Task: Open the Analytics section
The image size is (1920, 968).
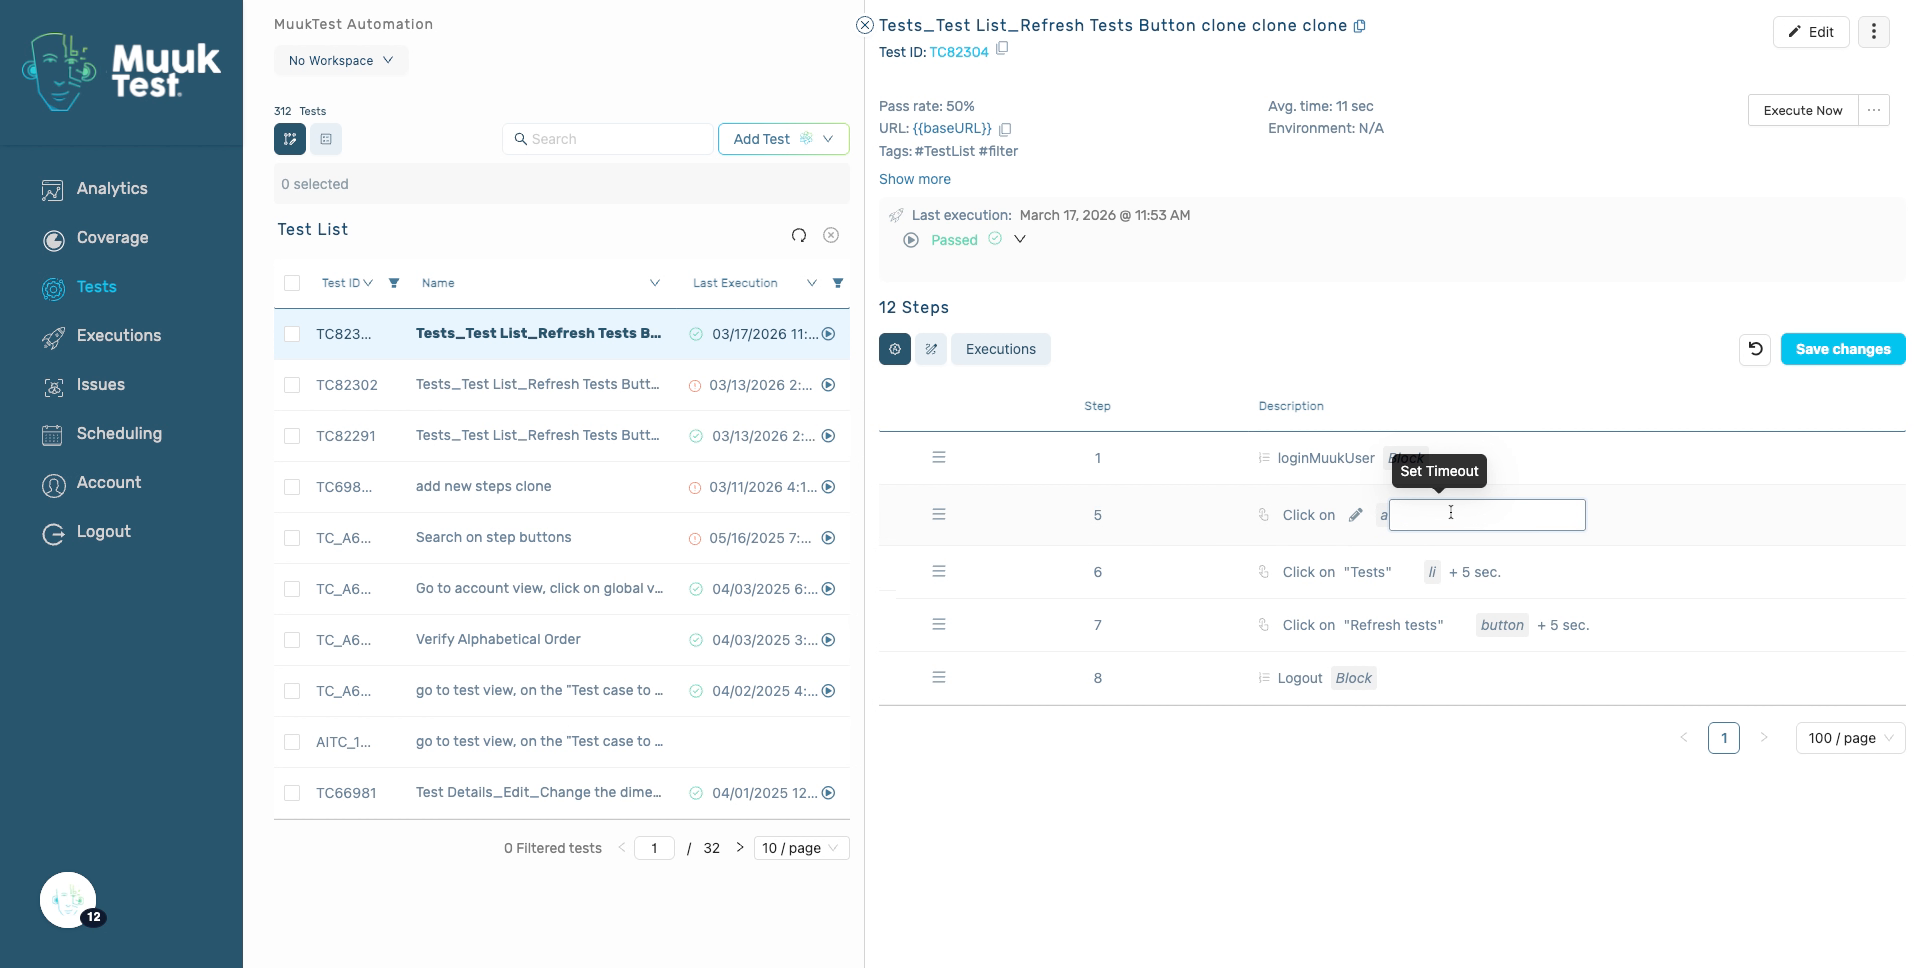Action: [x=111, y=189]
